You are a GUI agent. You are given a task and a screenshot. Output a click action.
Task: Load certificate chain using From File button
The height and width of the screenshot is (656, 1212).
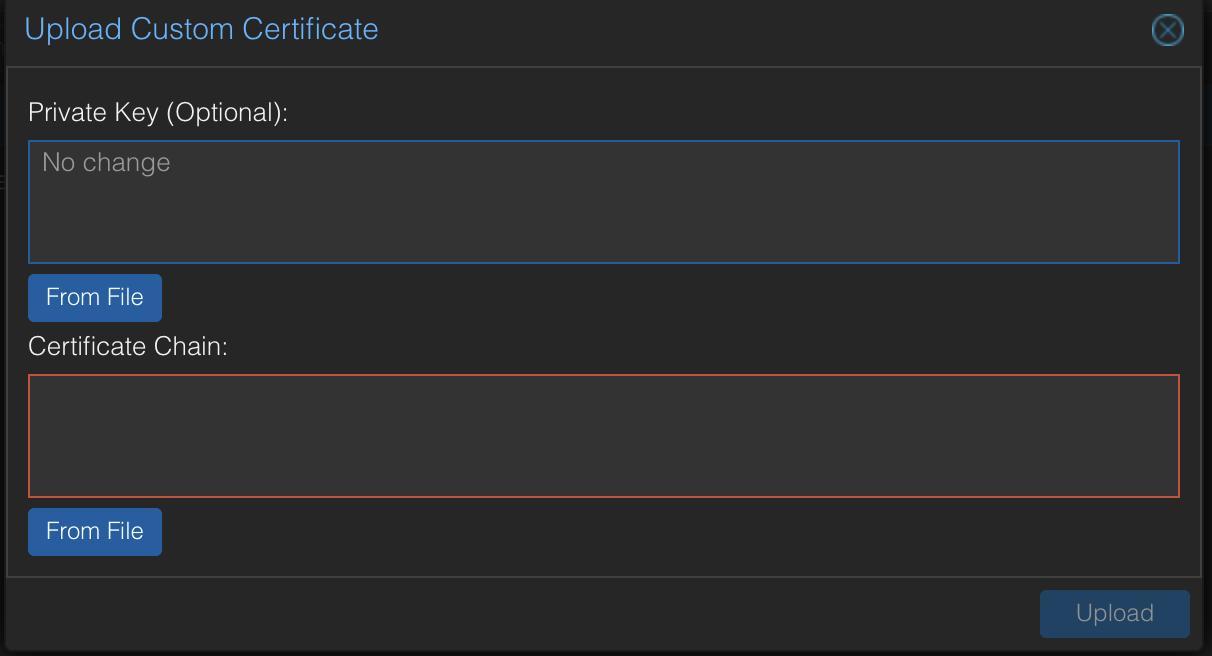coord(95,531)
